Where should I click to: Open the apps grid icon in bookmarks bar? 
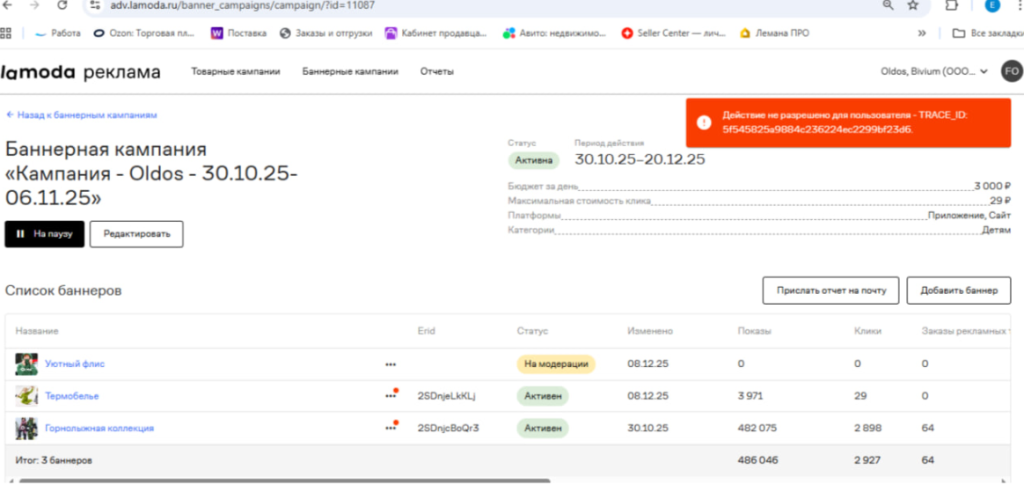[x=7, y=33]
